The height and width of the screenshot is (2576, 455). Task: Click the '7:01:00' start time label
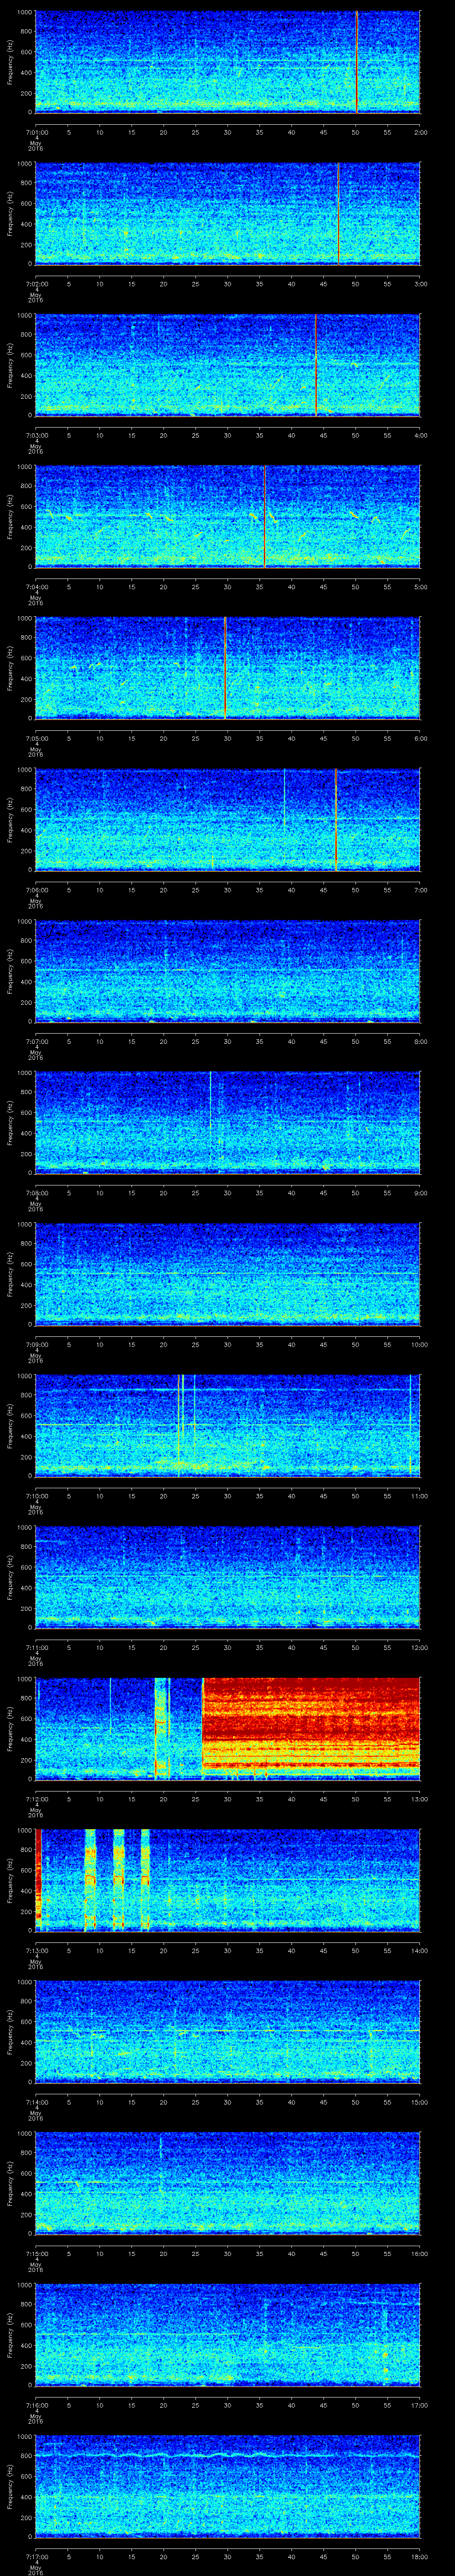point(36,131)
